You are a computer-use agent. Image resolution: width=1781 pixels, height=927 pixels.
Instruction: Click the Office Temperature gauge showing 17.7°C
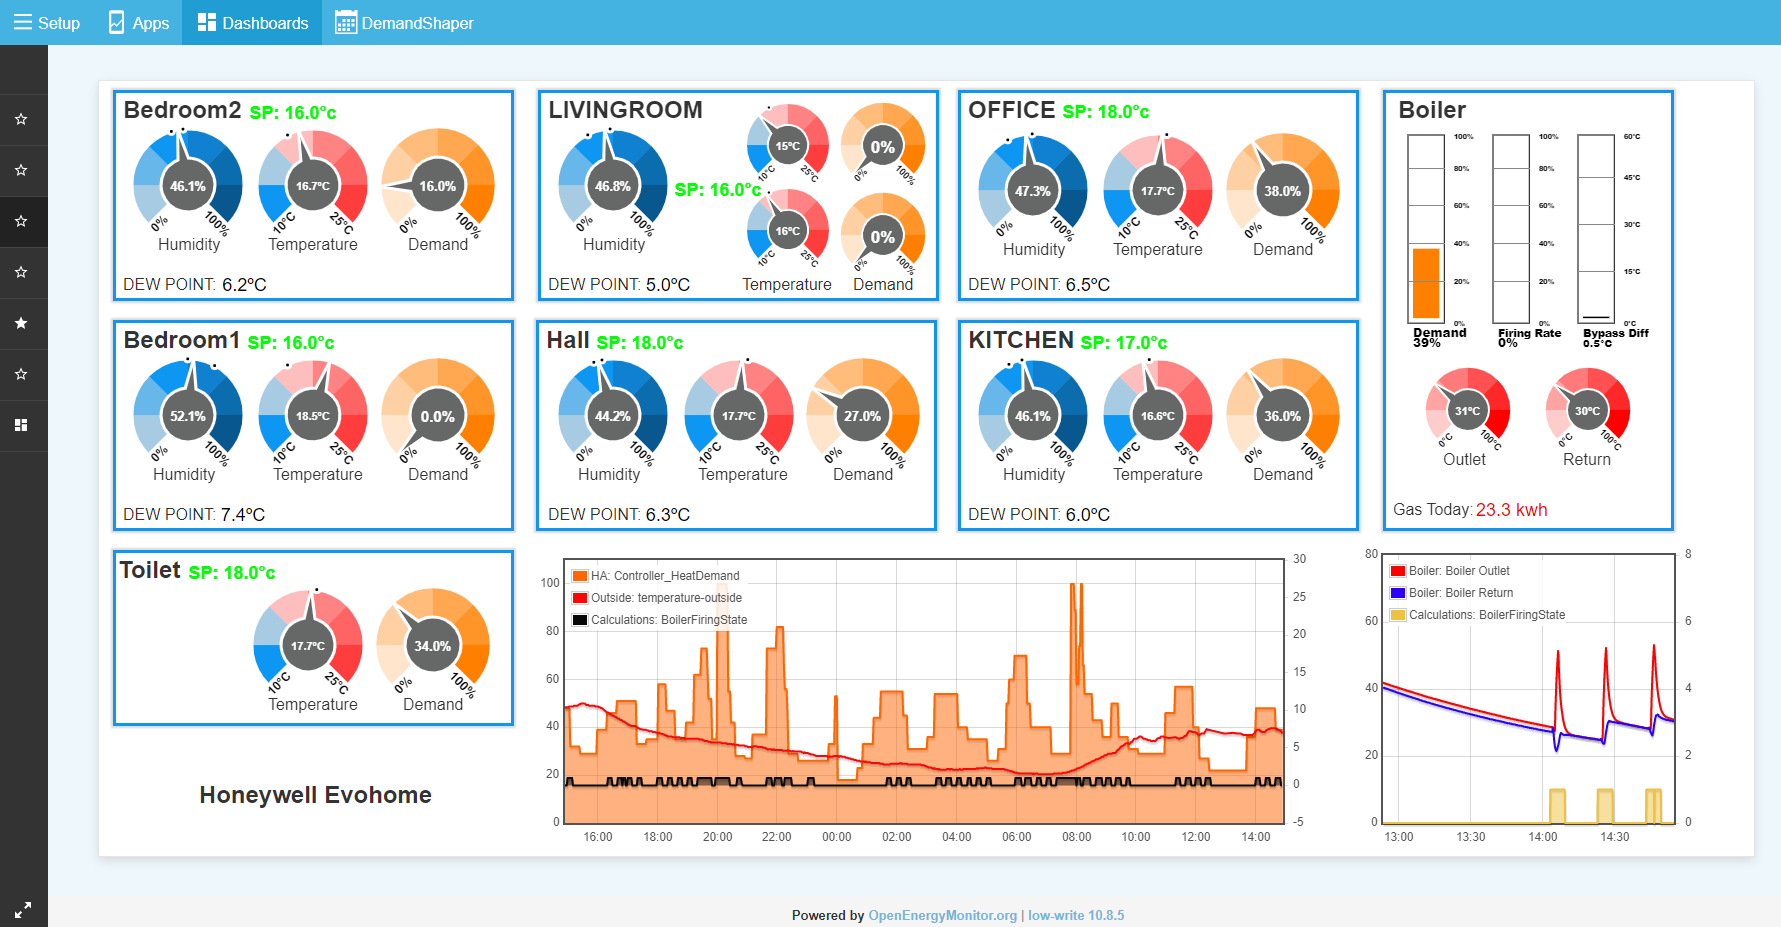(1158, 191)
